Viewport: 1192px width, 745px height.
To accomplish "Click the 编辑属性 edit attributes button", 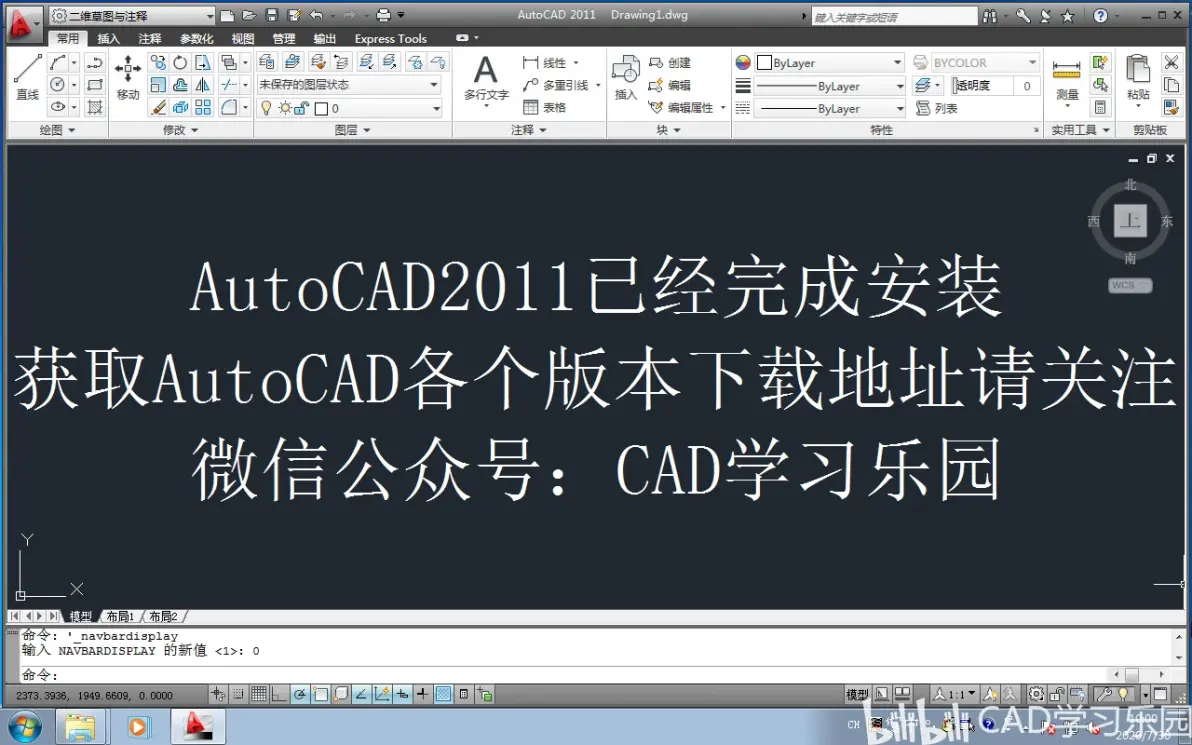I will (x=686, y=107).
